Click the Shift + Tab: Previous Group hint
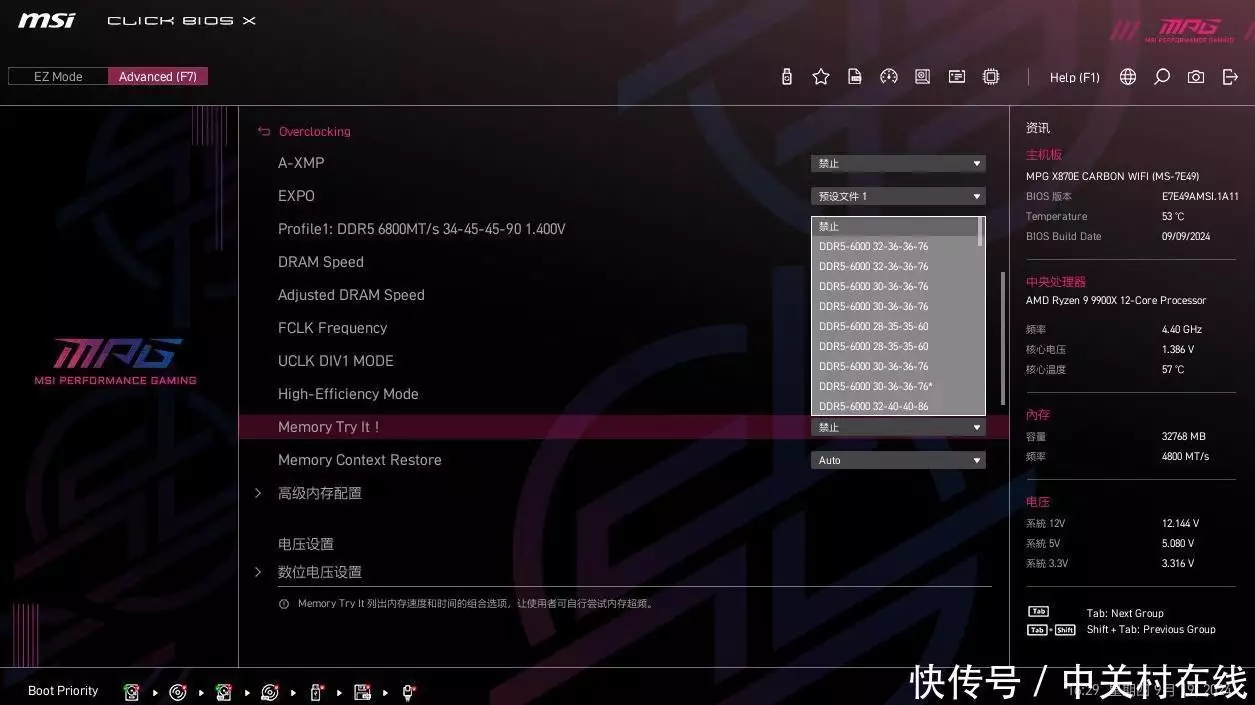Screen dimensions: 1255x705 (1151, 629)
